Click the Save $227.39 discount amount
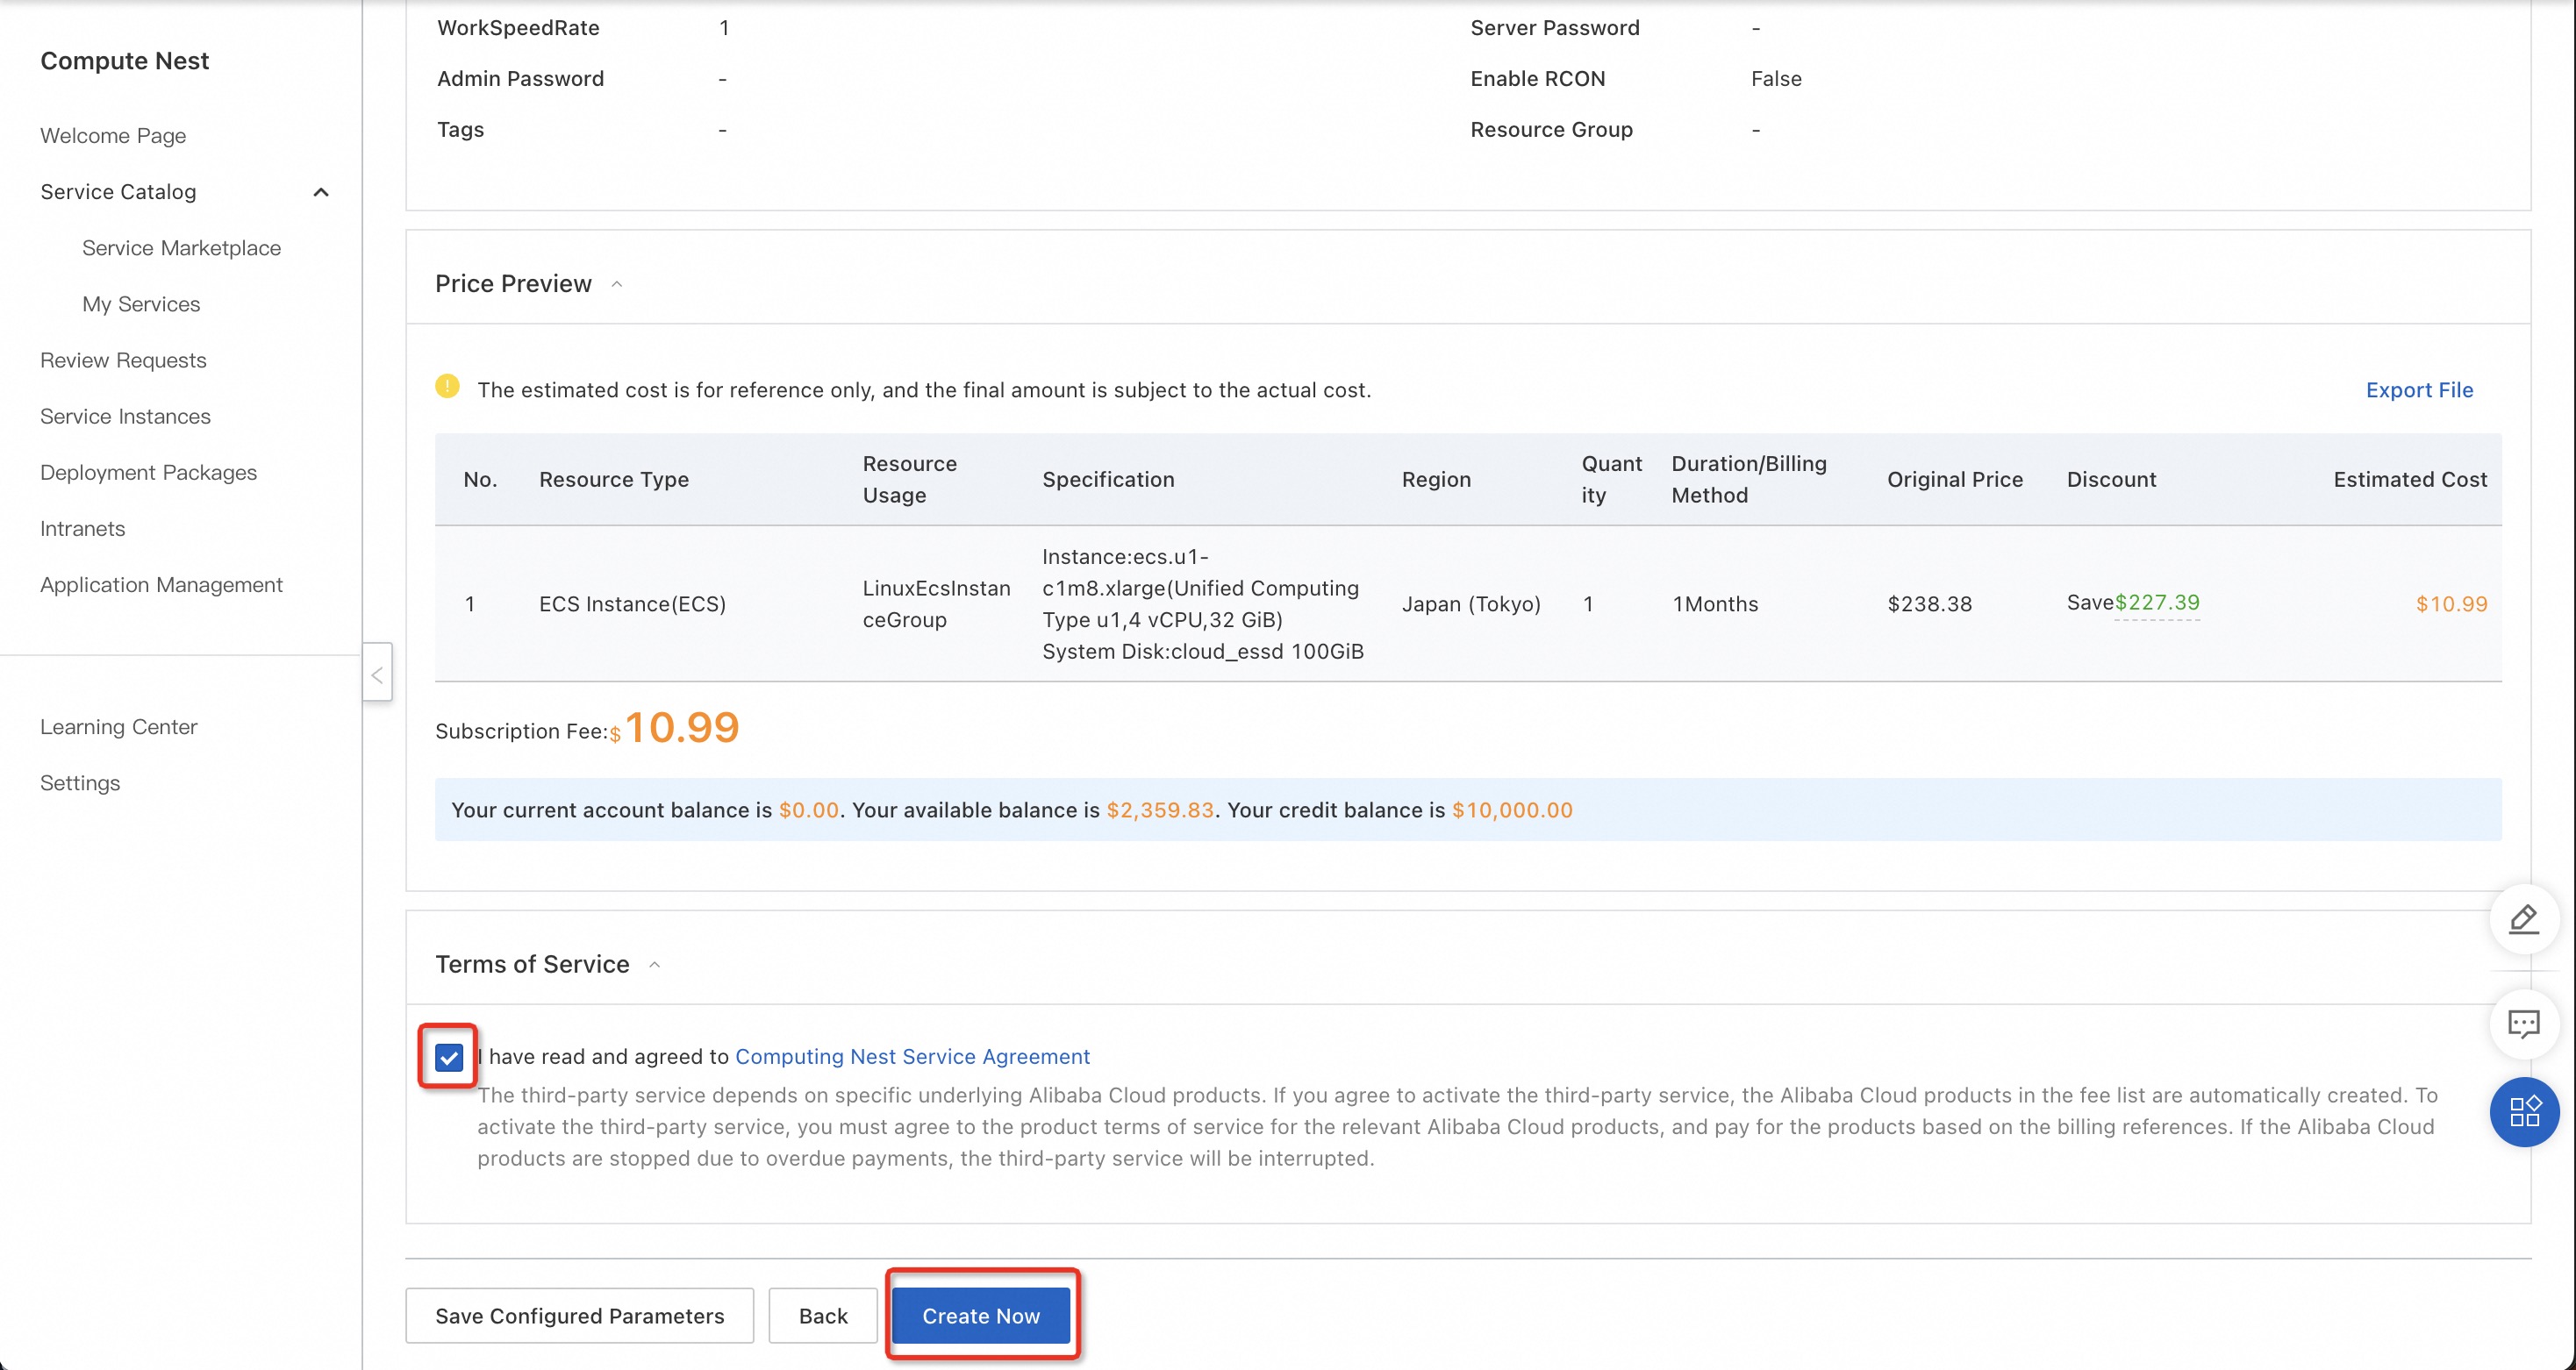The width and height of the screenshot is (2576, 1370). tap(2156, 603)
